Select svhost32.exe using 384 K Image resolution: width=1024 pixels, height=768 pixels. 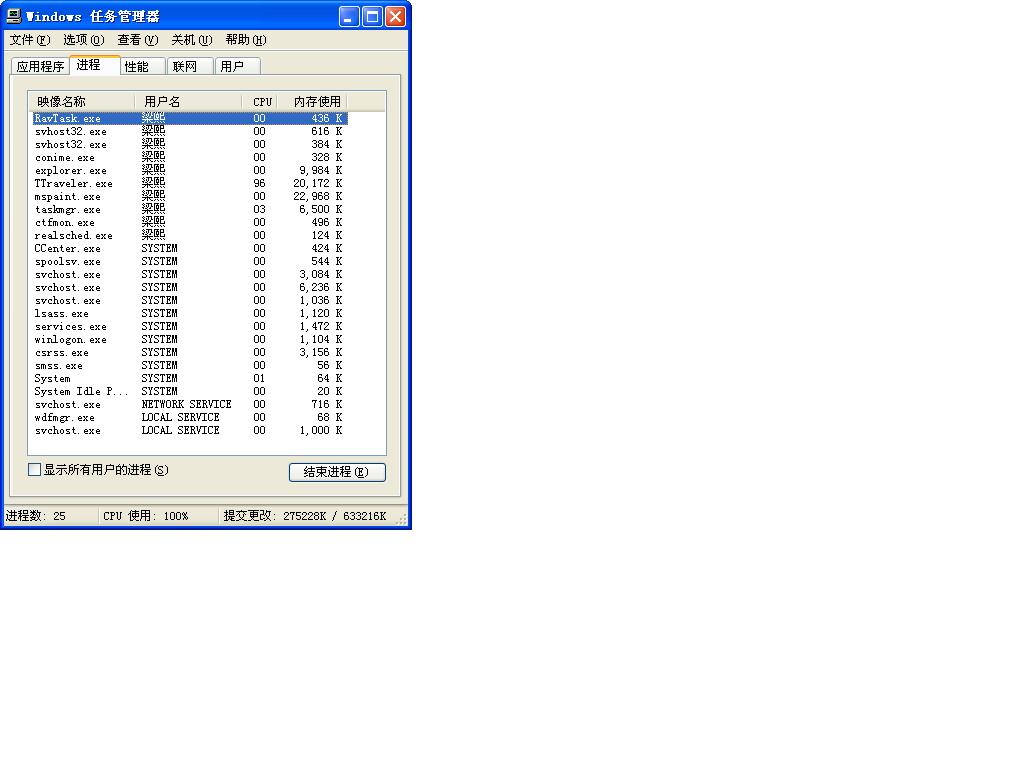(189, 144)
